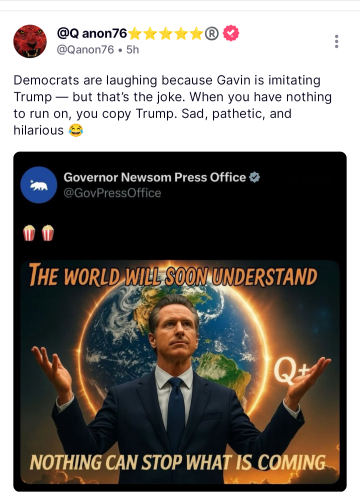This screenshot has width=360, height=500.
Task: Click the registered trademark symbol after stars
Action: (211, 33)
